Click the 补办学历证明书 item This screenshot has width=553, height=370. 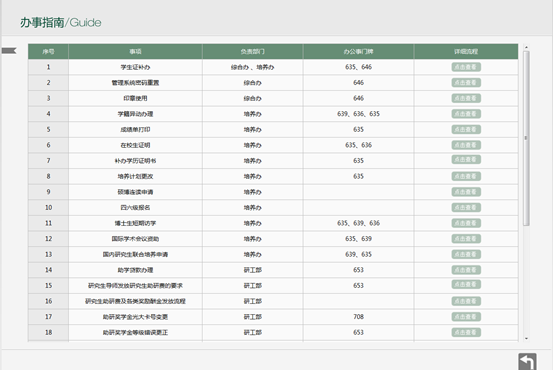(135, 161)
